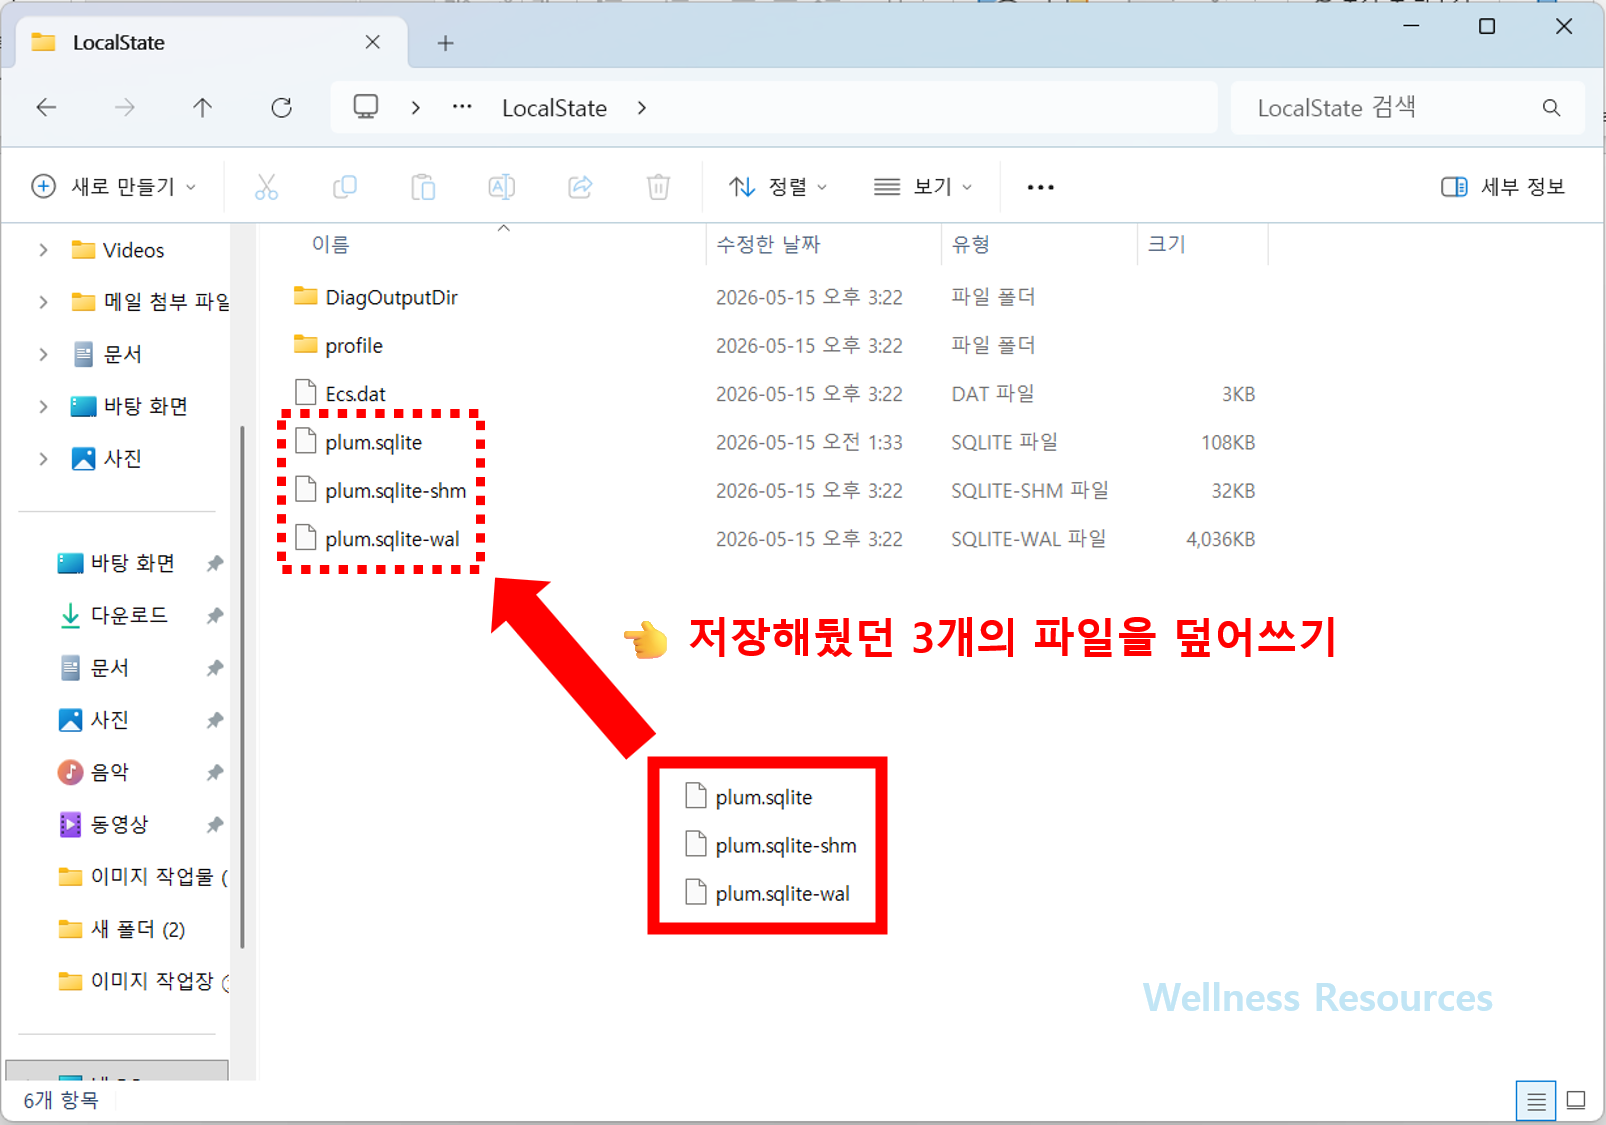This screenshot has width=1606, height=1125.
Task: Sort by 유형 column header
Action: tap(970, 244)
